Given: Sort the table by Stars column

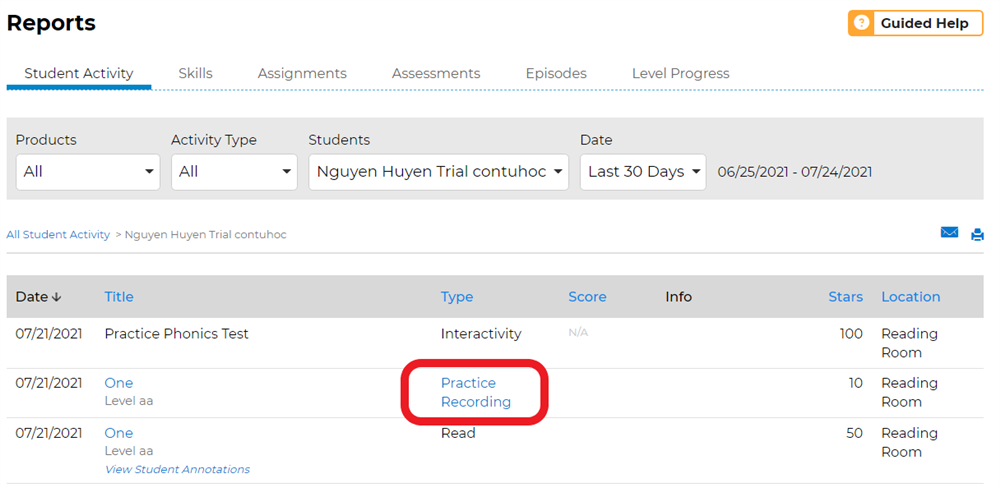Looking at the screenshot, I should click(x=845, y=297).
